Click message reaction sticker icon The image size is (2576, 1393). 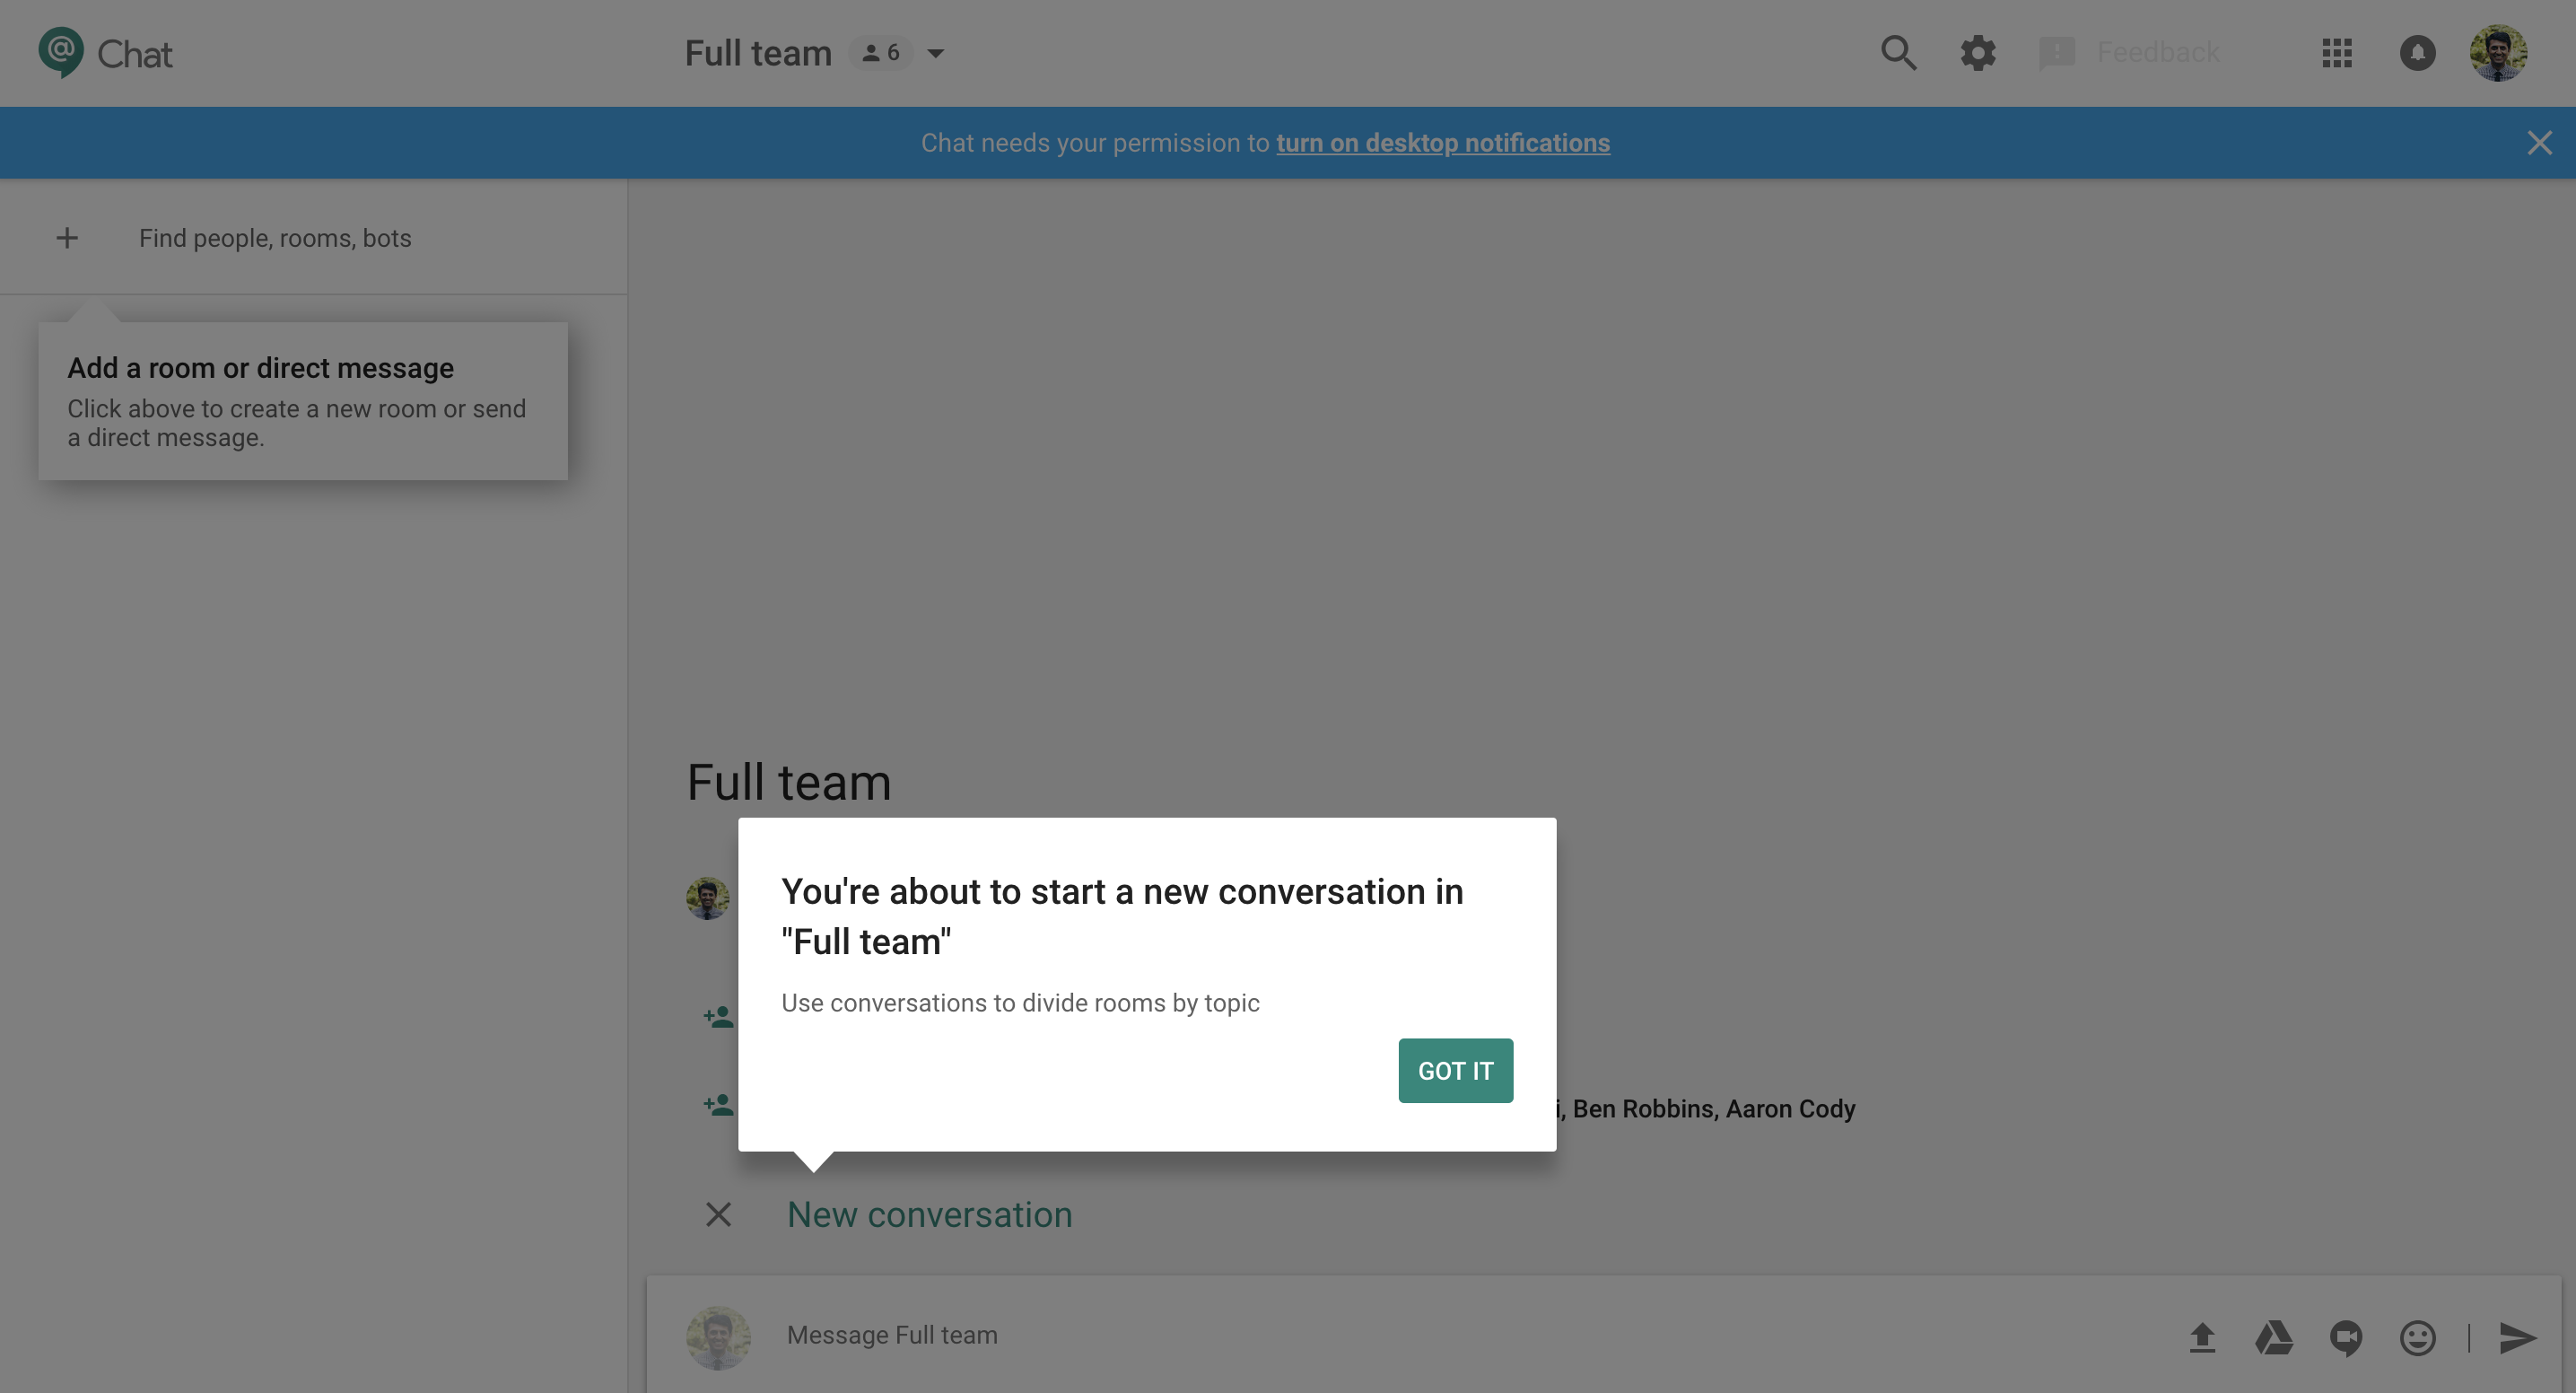click(2416, 1335)
